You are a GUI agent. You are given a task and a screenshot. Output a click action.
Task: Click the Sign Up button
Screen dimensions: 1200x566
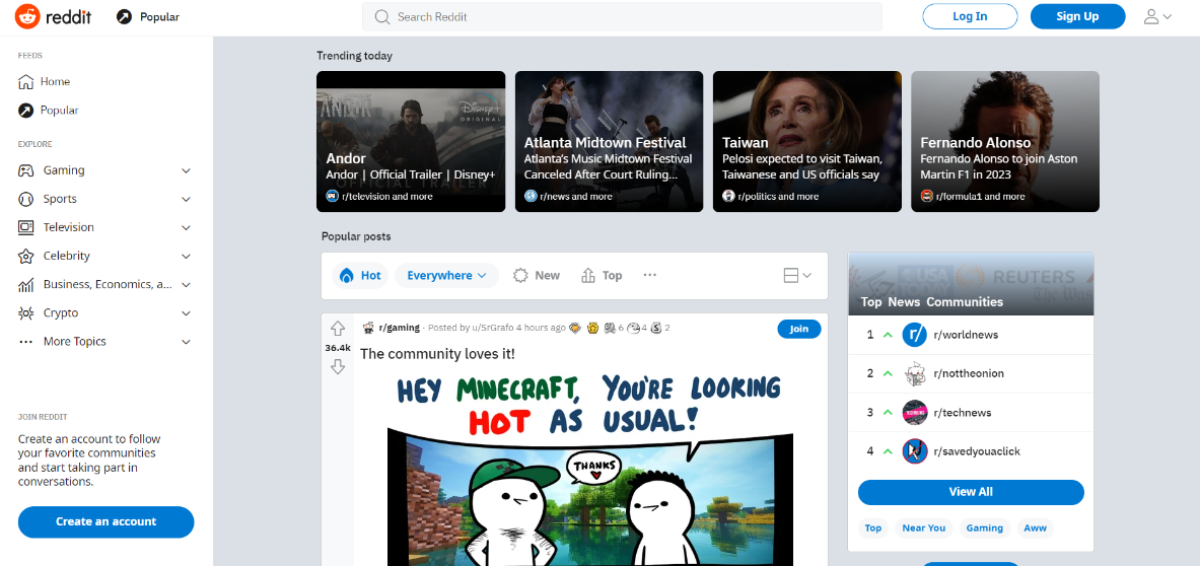tap(1077, 16)
